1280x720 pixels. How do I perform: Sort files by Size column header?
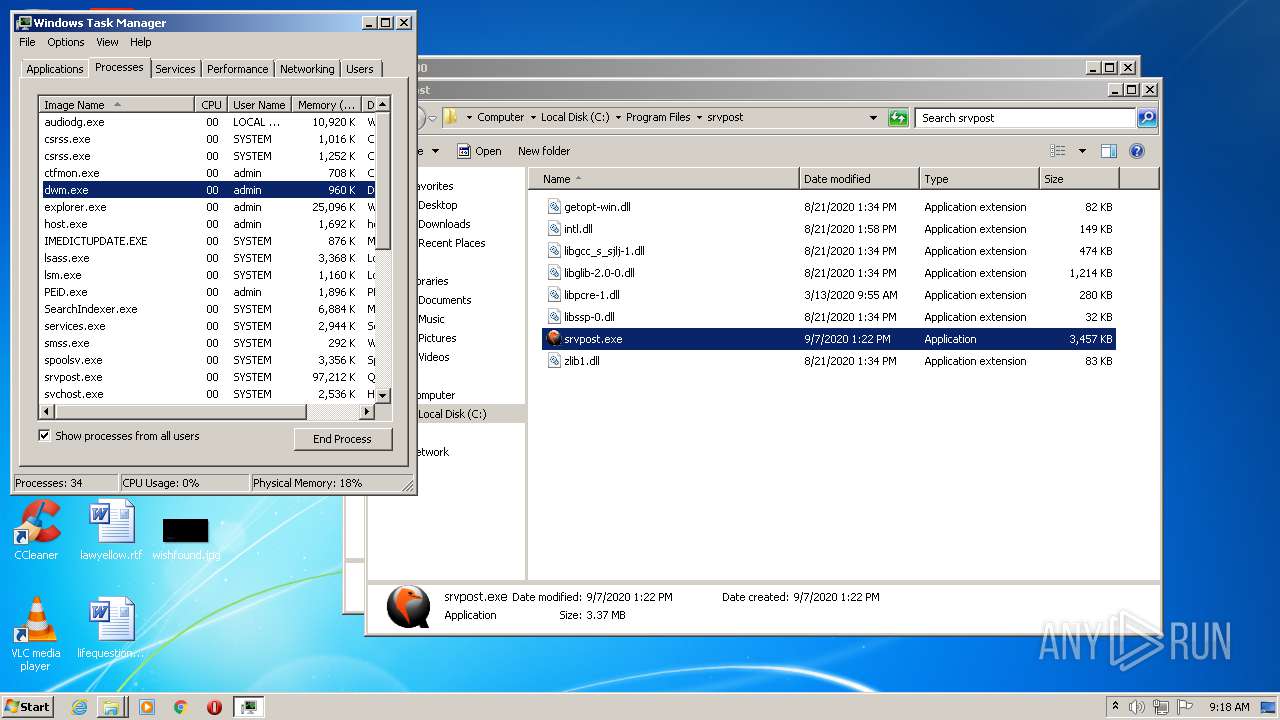1079,179
